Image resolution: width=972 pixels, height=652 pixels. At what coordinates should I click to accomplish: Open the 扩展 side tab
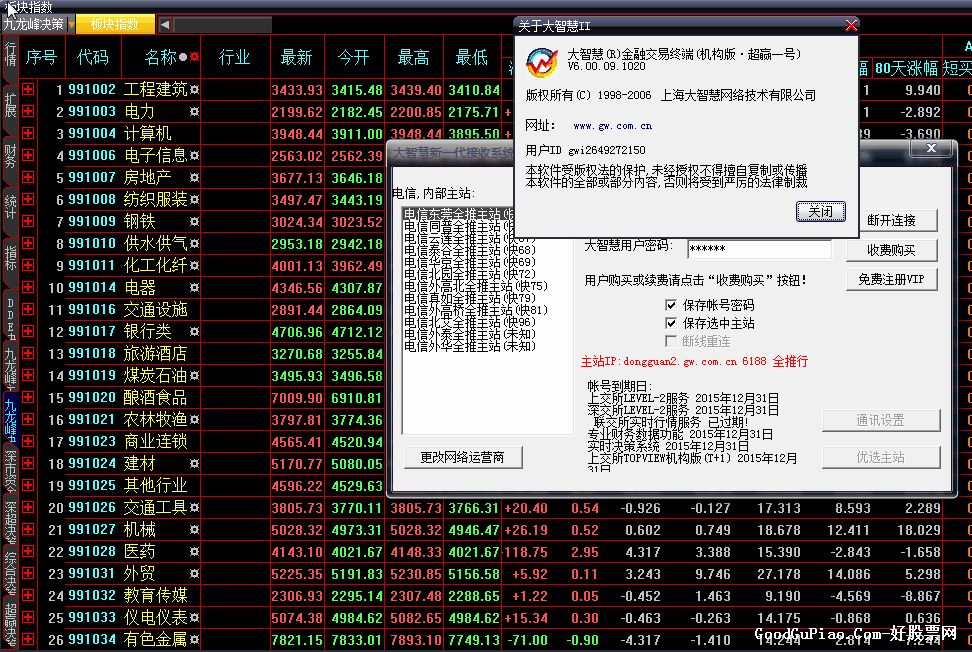[x=10, y=107]
